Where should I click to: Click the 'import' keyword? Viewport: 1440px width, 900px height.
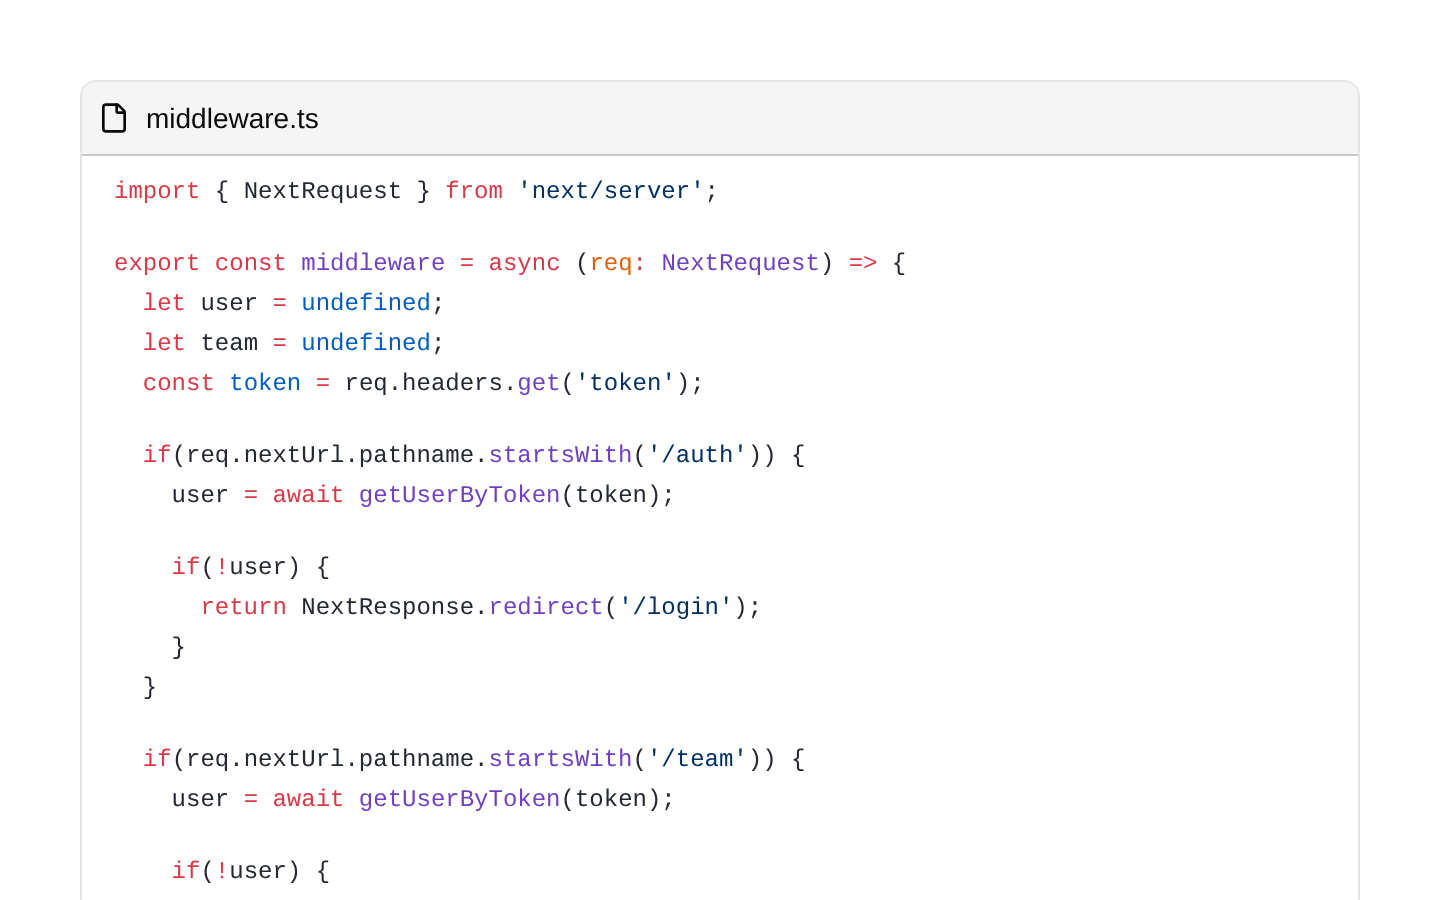pyautogui.click(x=157, y=191)
